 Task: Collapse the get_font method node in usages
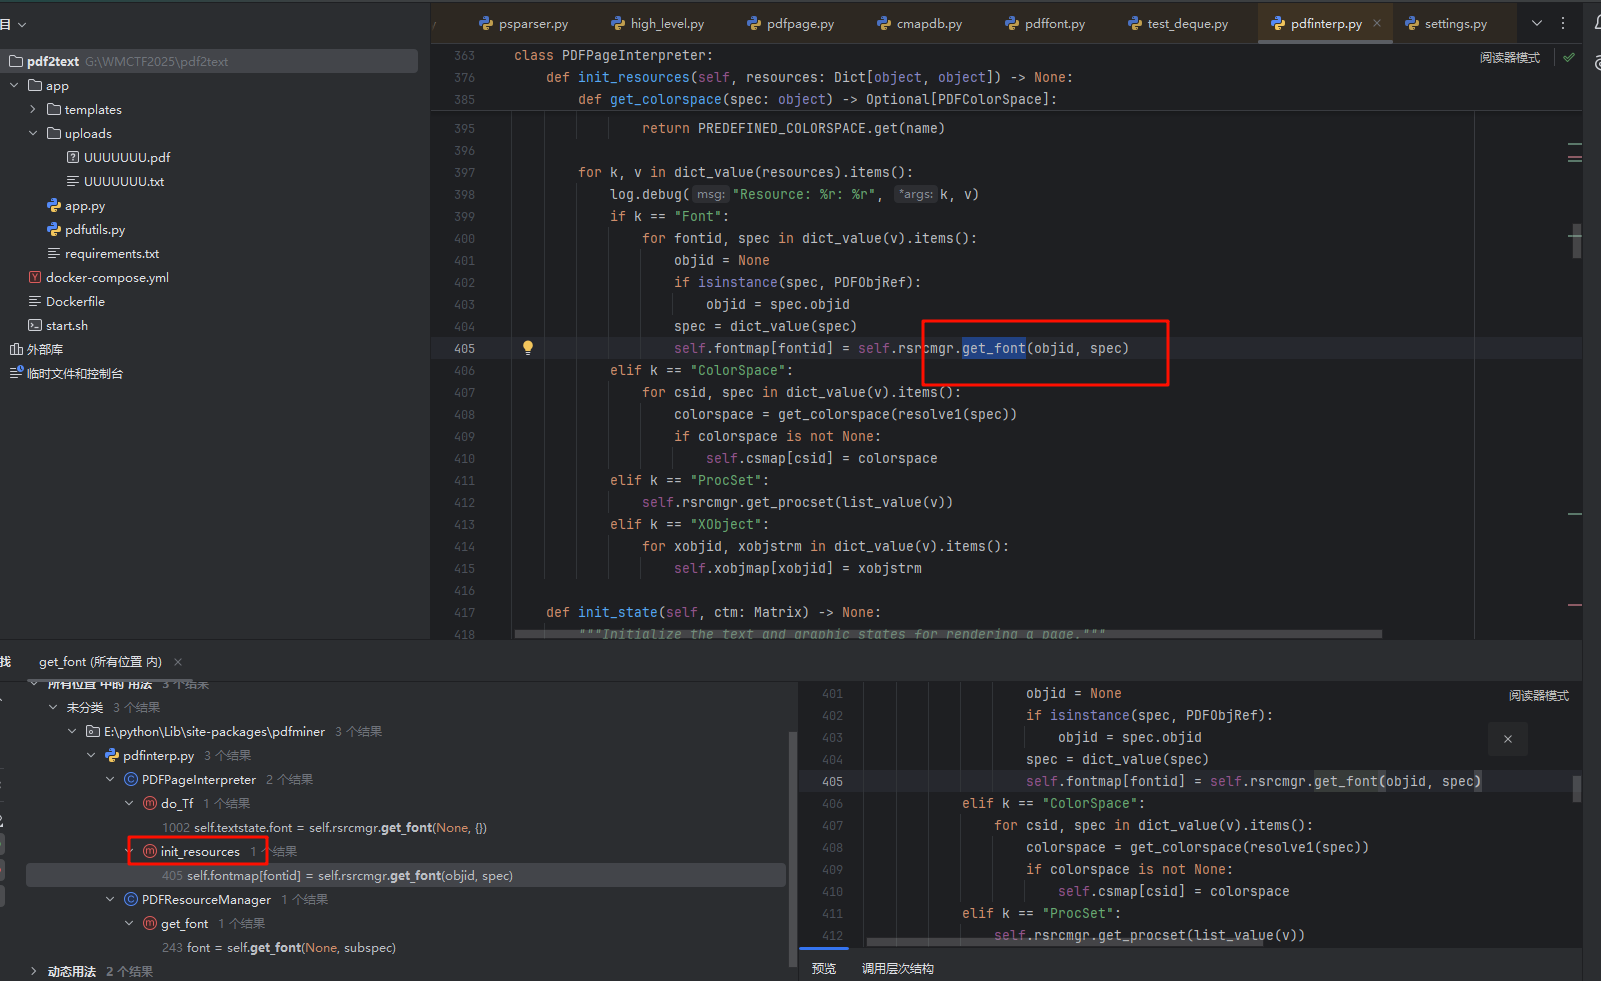[x=129, y=924]
